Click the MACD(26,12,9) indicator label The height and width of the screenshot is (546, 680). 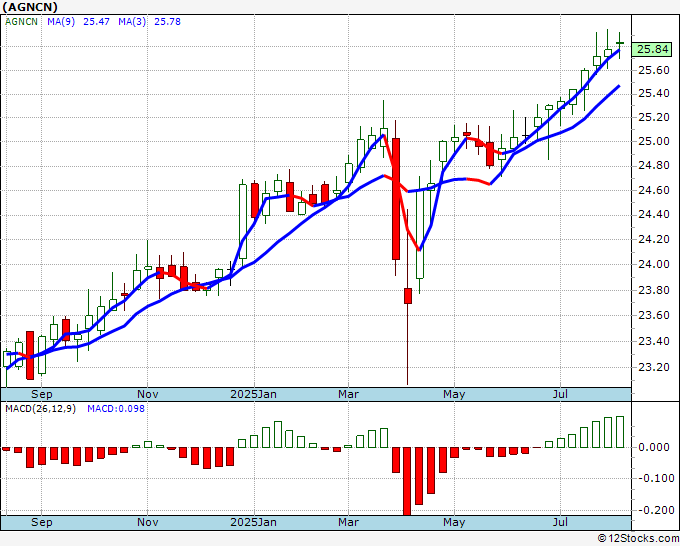point(40,409)
